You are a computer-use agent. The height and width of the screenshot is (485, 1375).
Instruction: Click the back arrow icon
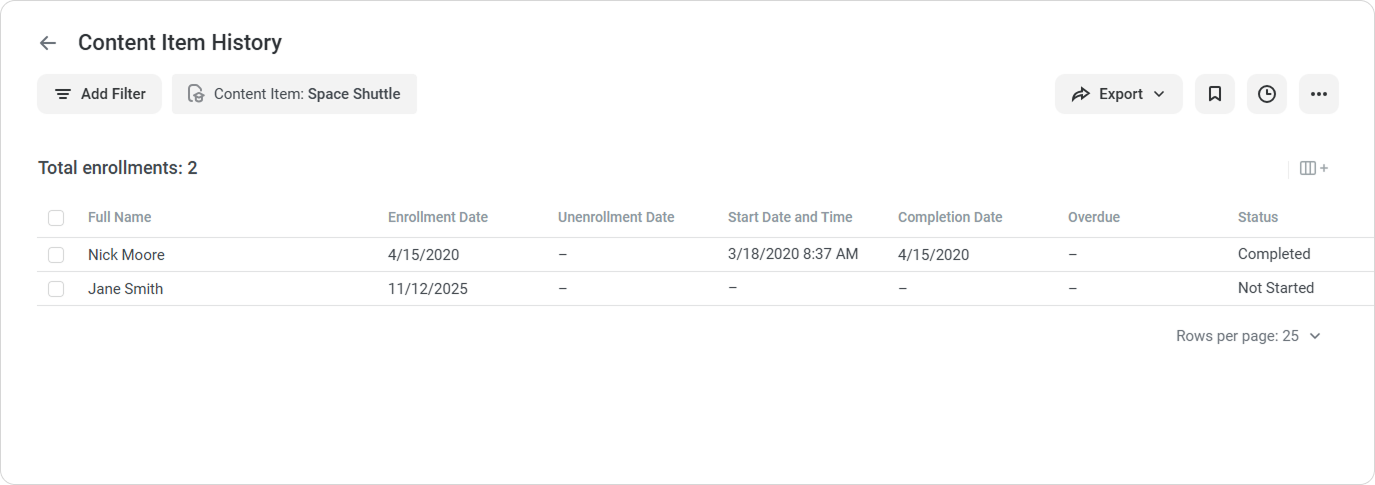click(x=47, y=43)
